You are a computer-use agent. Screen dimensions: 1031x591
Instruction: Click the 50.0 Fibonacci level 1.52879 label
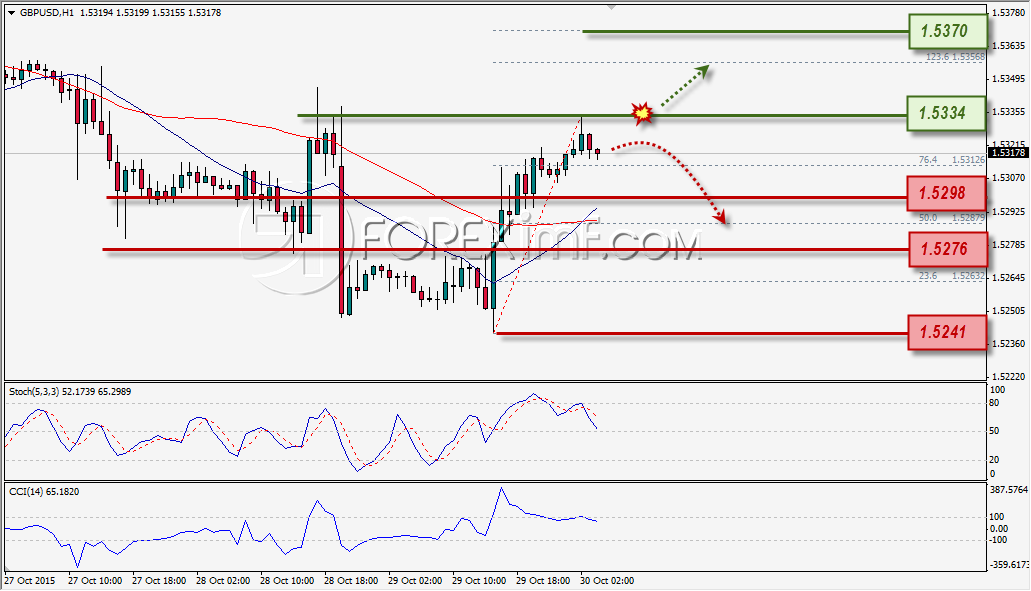click(951, 217)
